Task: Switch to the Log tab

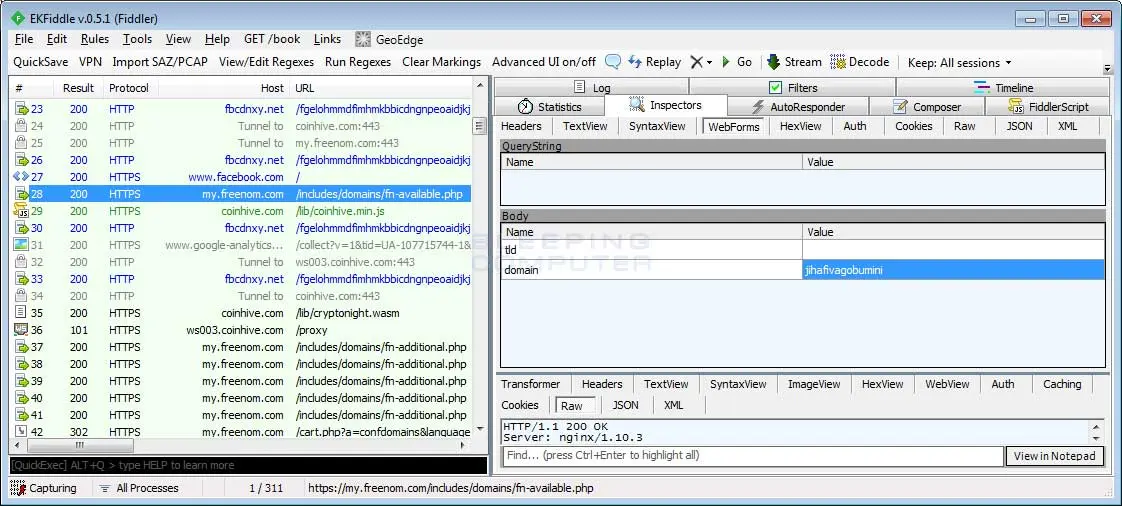Action: 592,87
